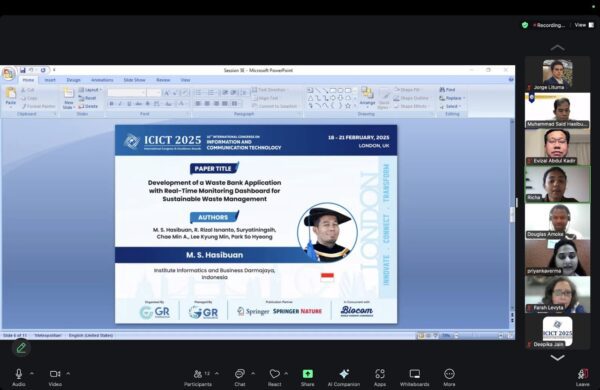The height and width of the screenshot is (390, 600).
Task: Open the Apps icon
Action: click(x=380, y=374)
